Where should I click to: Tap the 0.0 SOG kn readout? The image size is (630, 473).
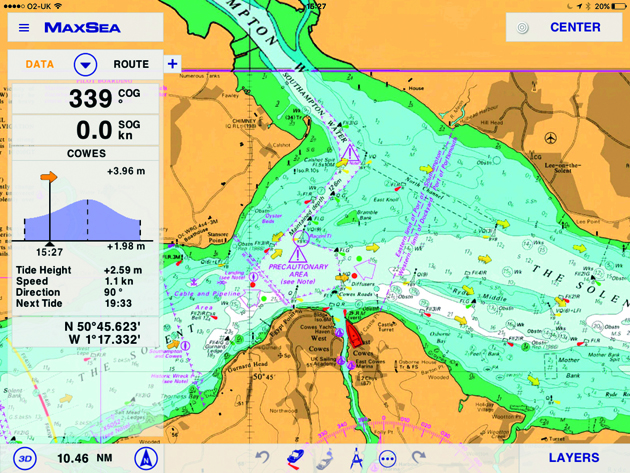tap(86, 130)
